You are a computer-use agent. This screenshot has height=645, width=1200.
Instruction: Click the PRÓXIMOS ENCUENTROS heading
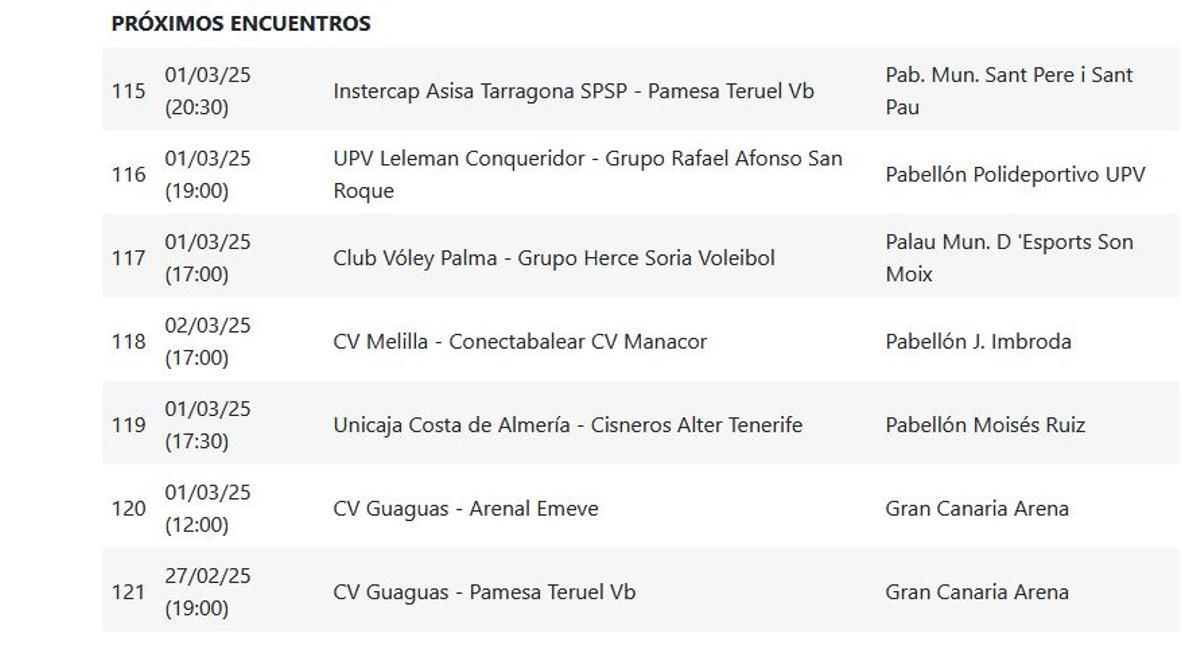[241, 24]
